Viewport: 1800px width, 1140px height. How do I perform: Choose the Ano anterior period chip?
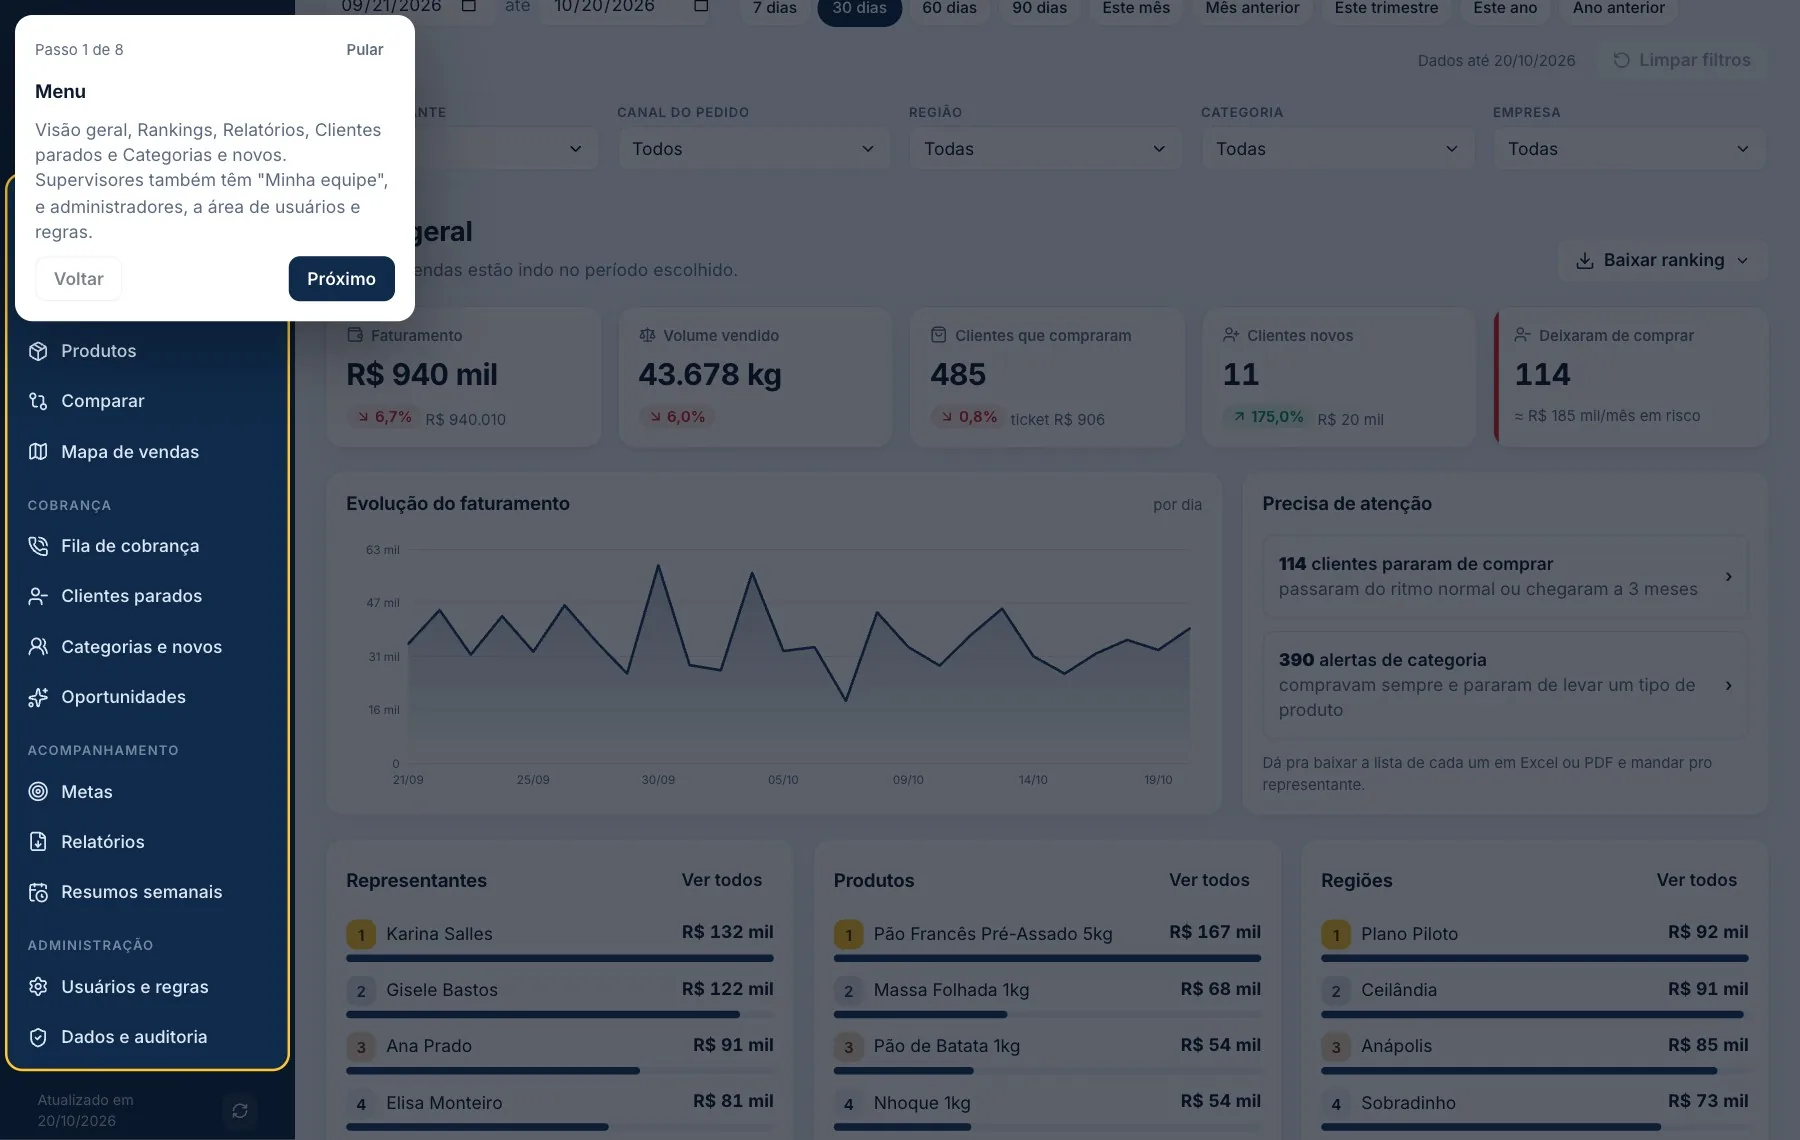1618,9
